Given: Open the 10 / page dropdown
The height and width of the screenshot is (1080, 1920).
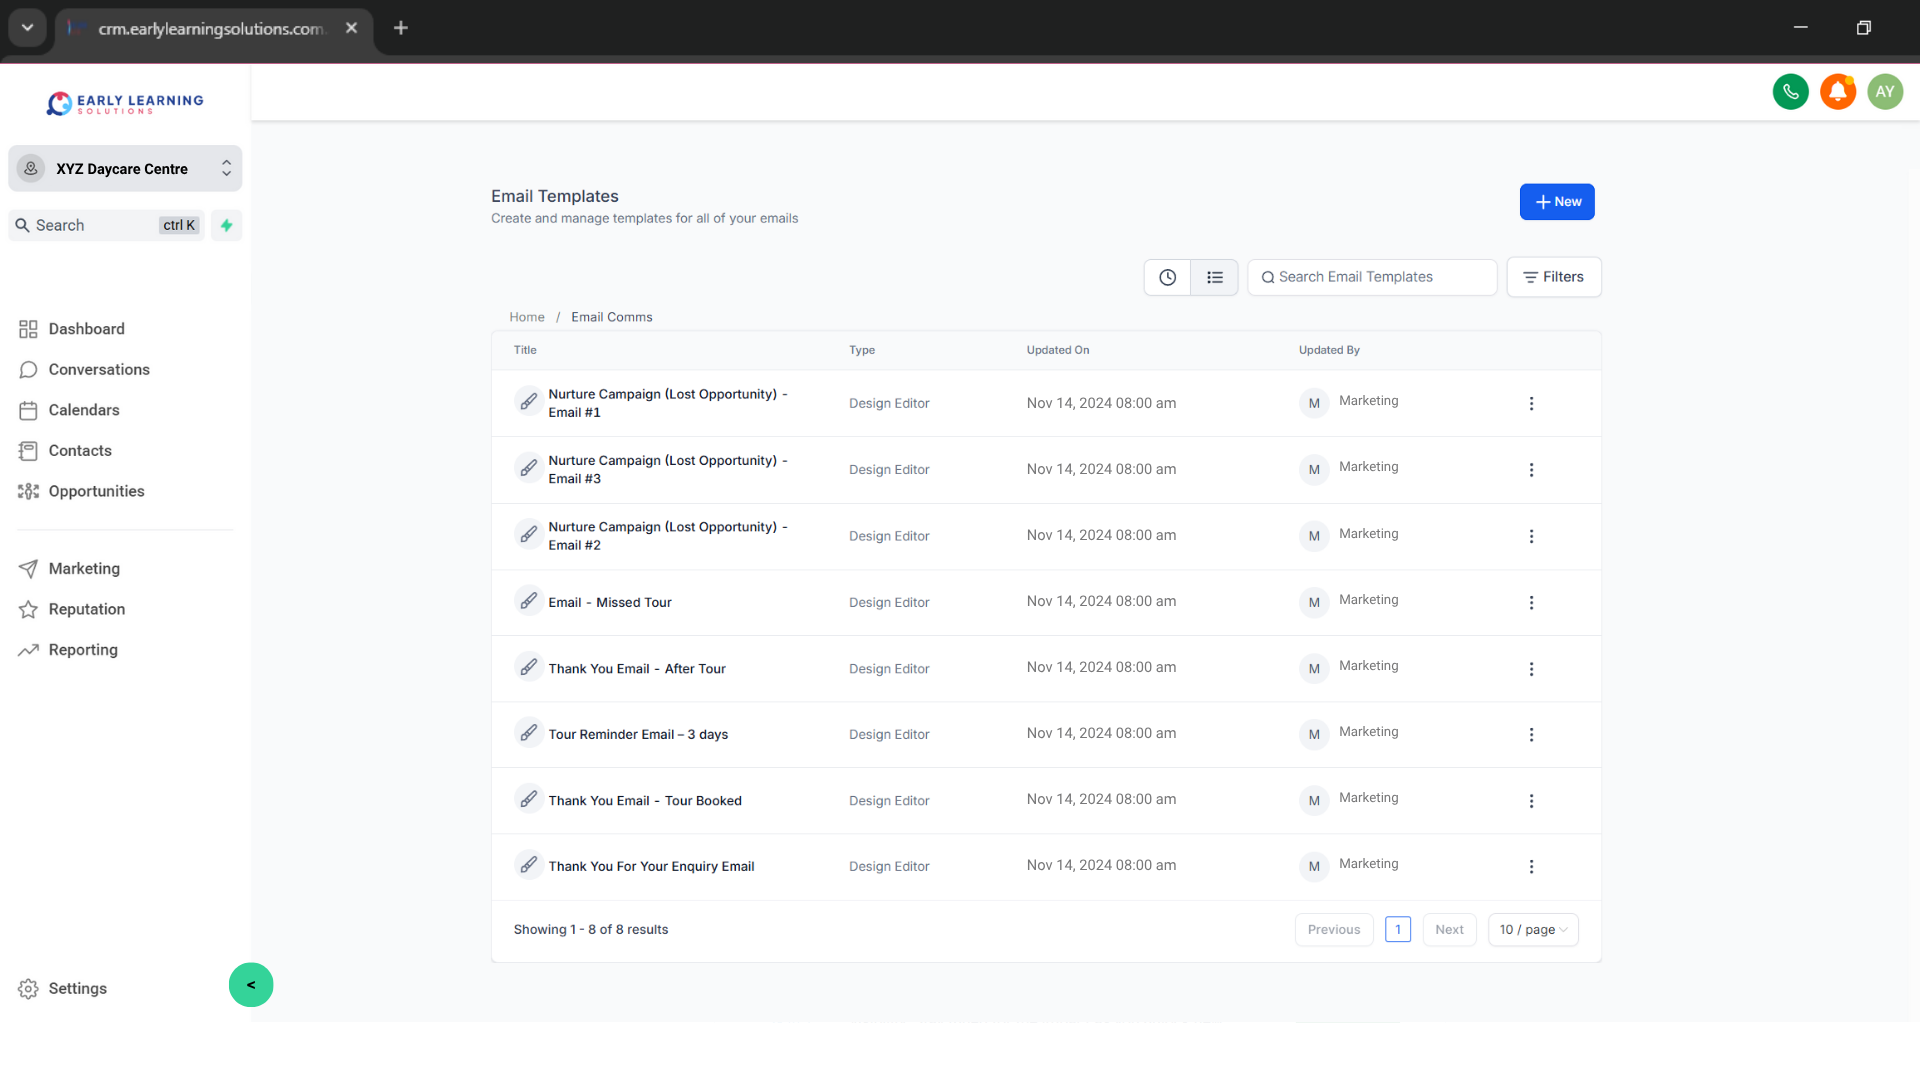Looking at the screenshot, I should point(1533,929).
